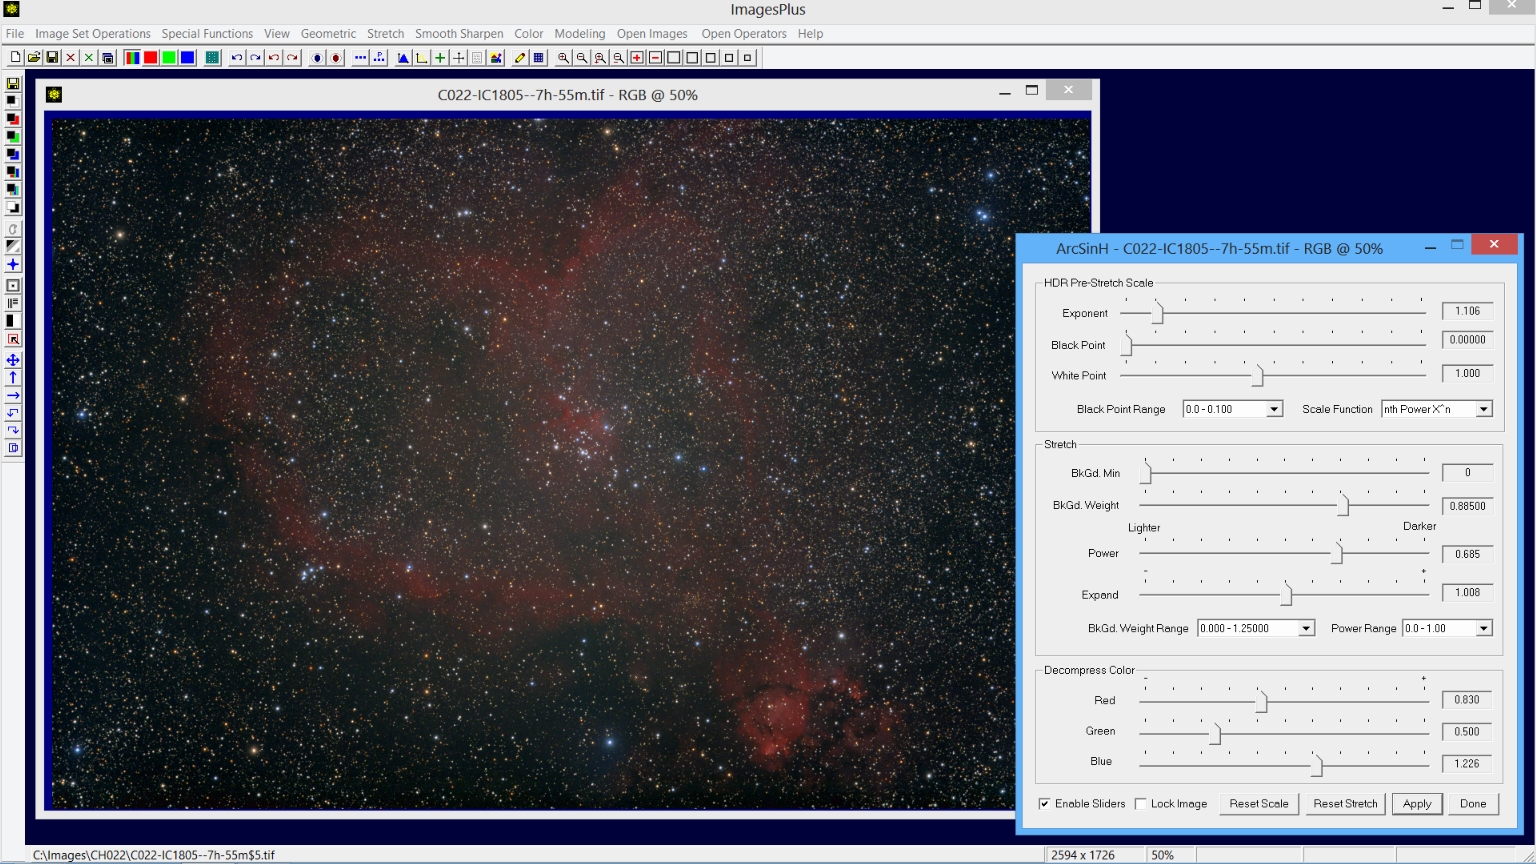1536x864 pixels.
Task: Toggle the Lock Image checkbox
Action: click(1140, 804)
